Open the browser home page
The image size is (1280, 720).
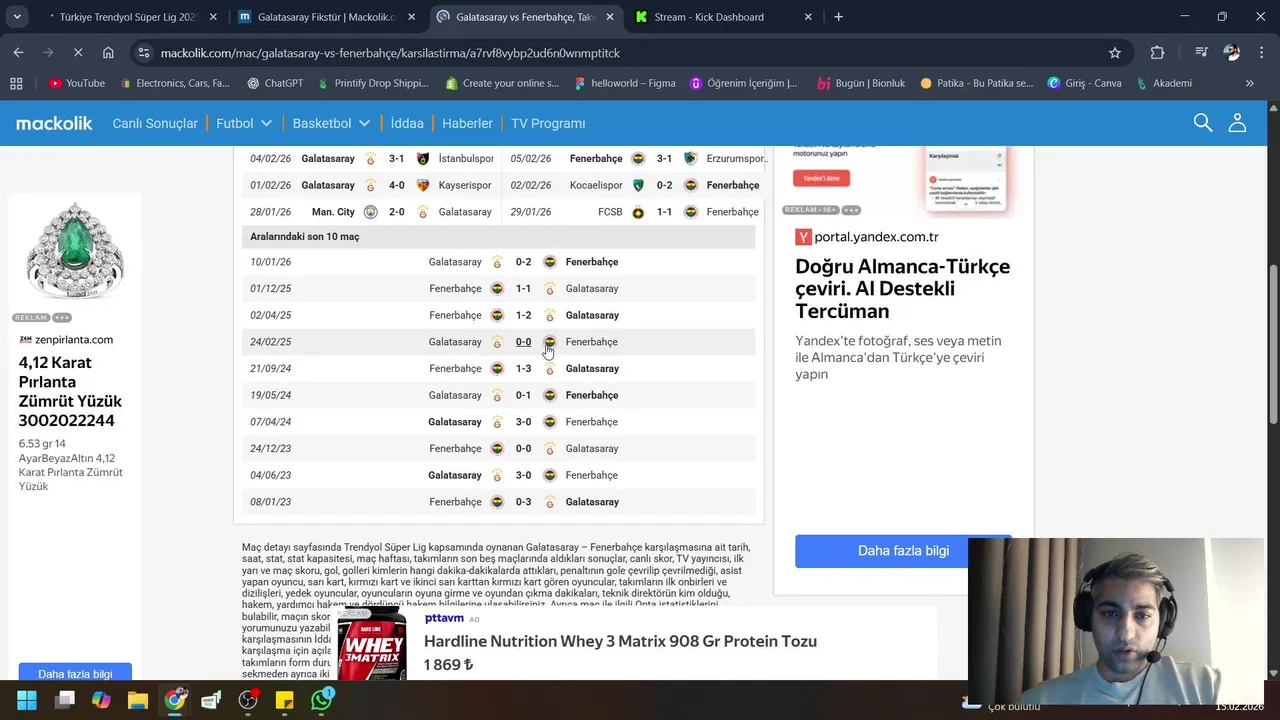point(108,53)
